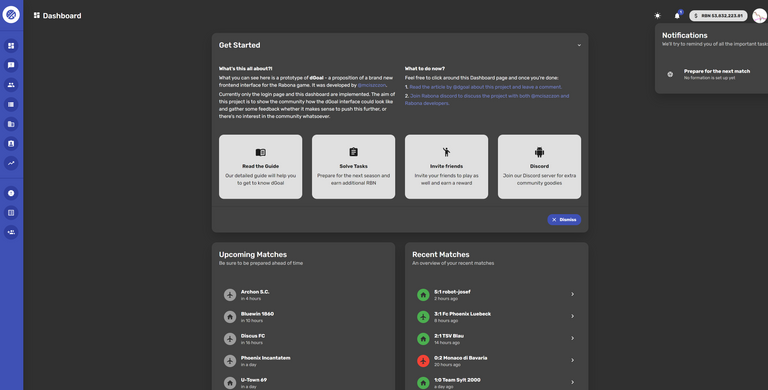
Task: Open the building club icon in the sidebar
Action: [x=11, y=124]
